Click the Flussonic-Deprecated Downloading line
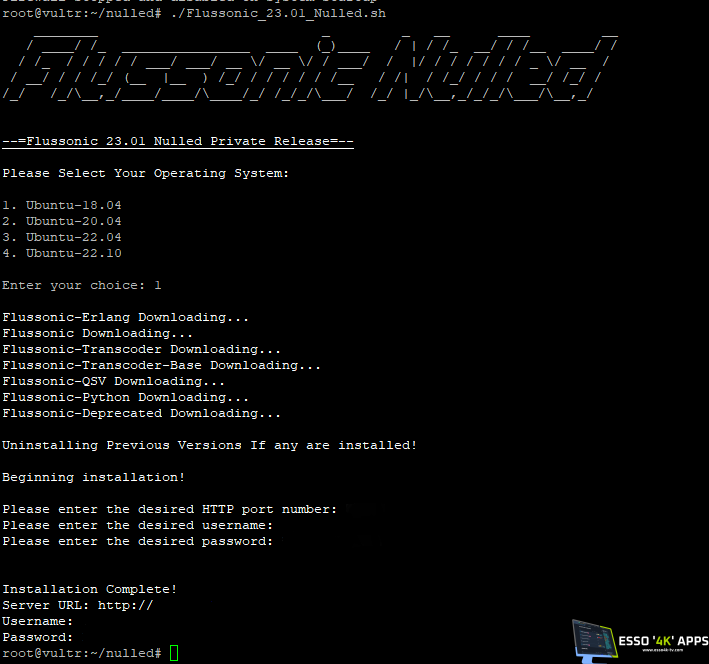709x664 pixels. point(141,413)
